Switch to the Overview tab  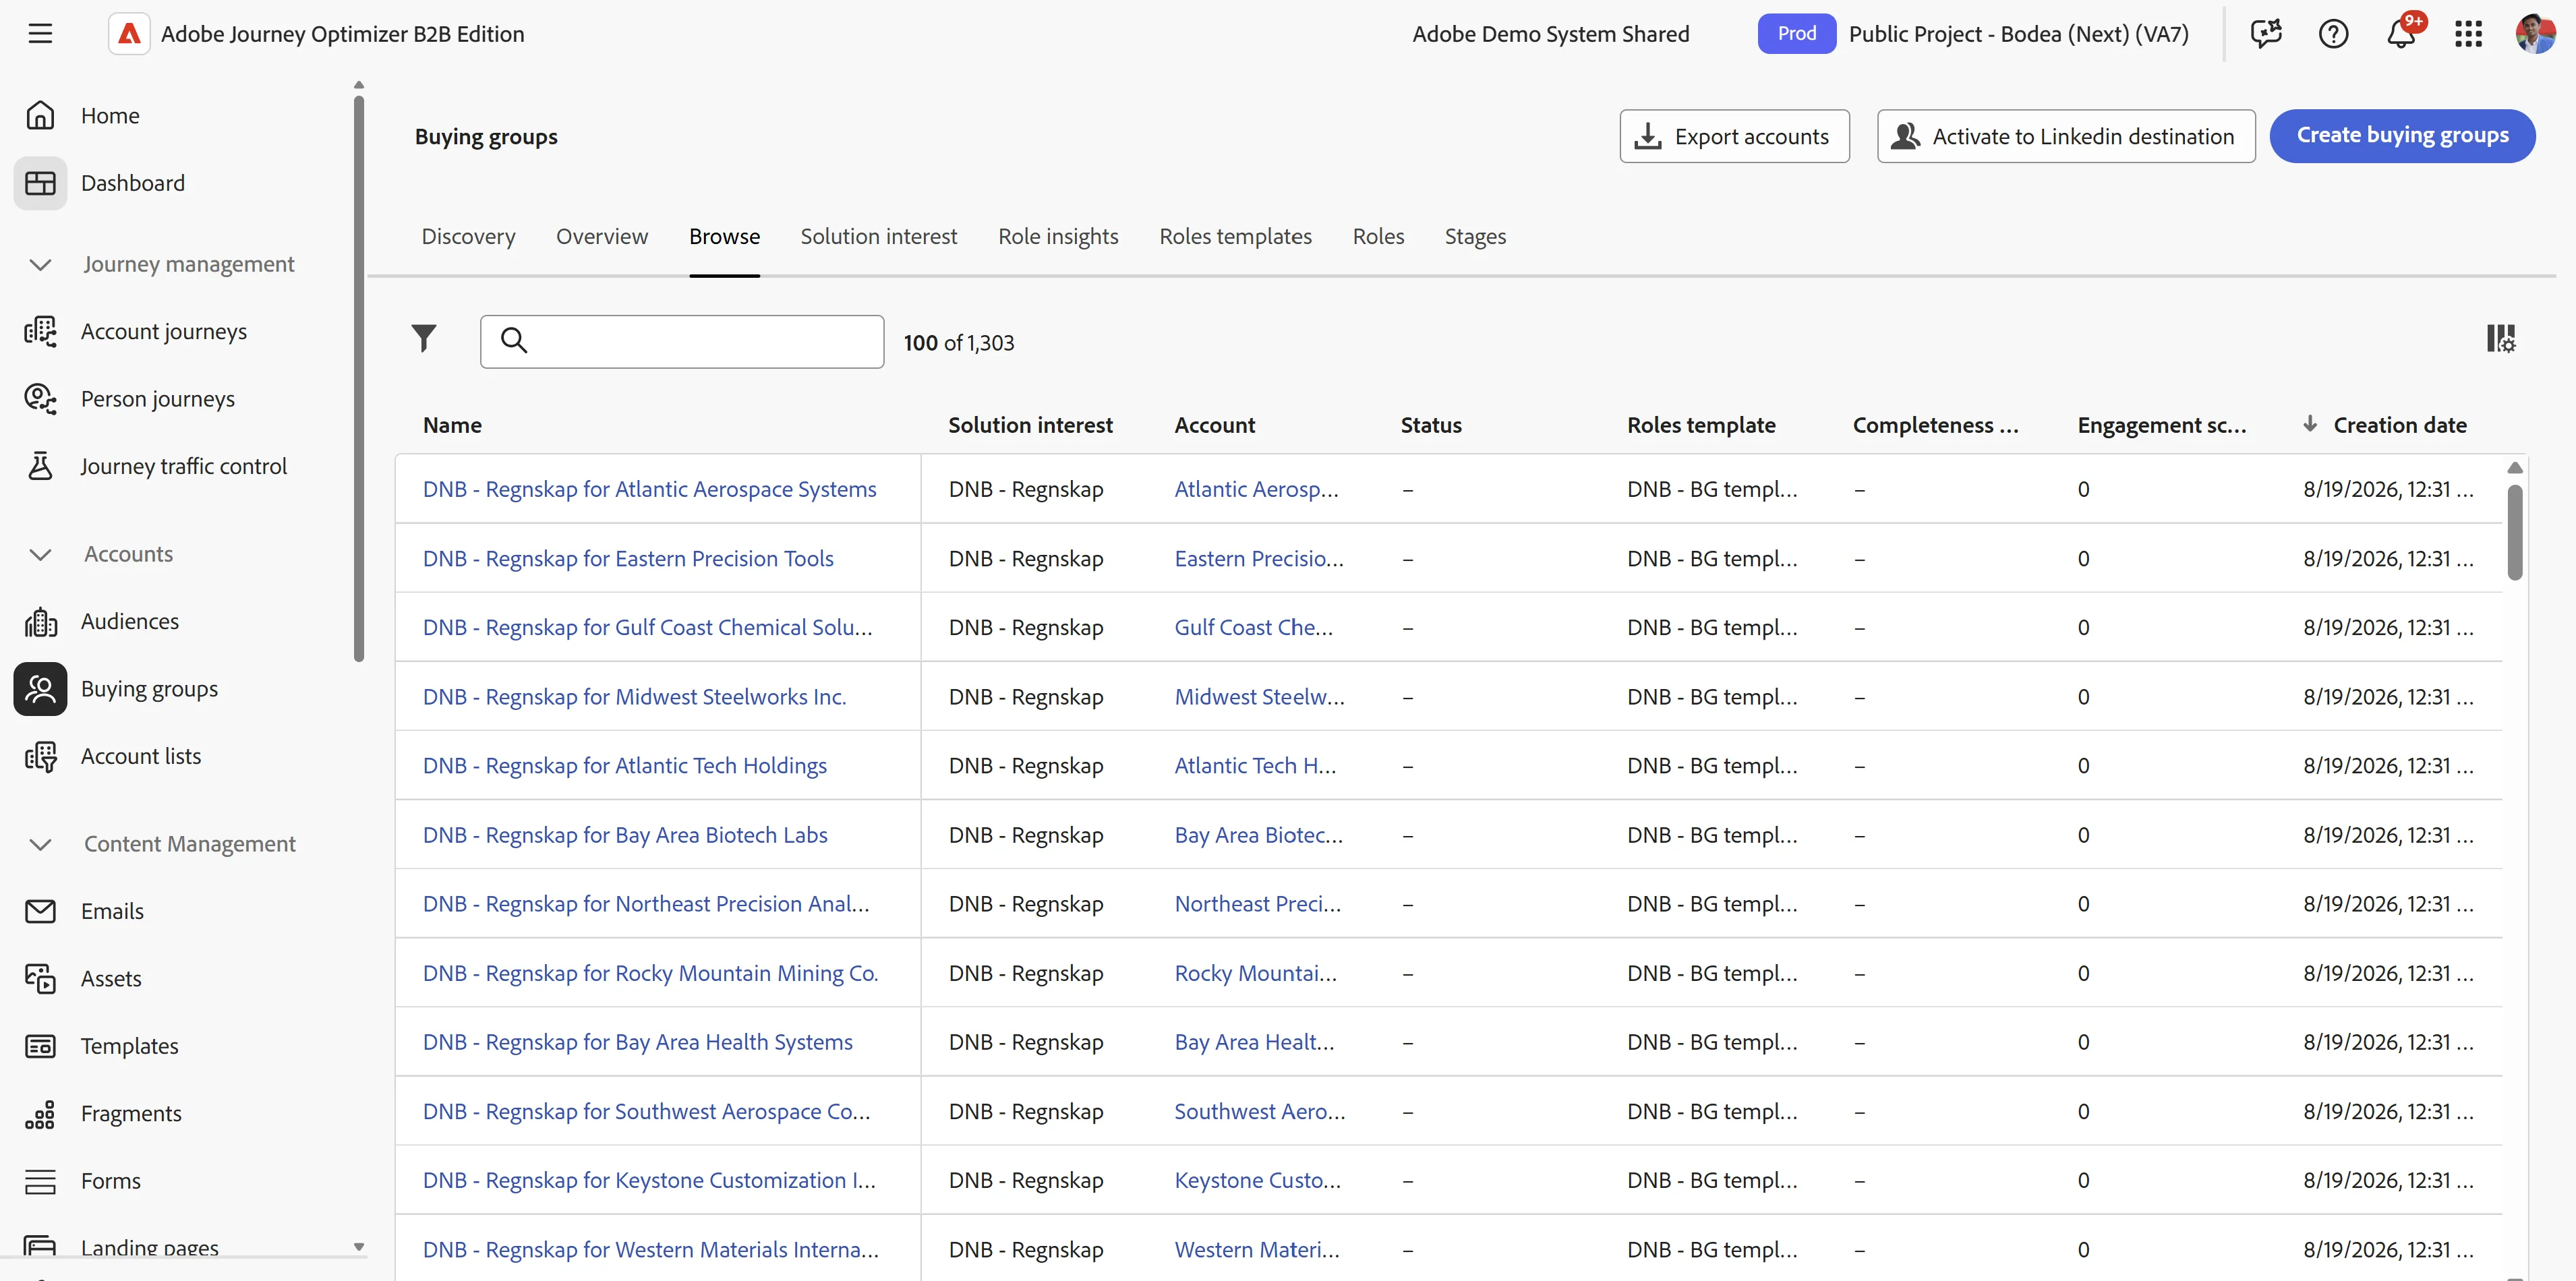click(602, 237)
